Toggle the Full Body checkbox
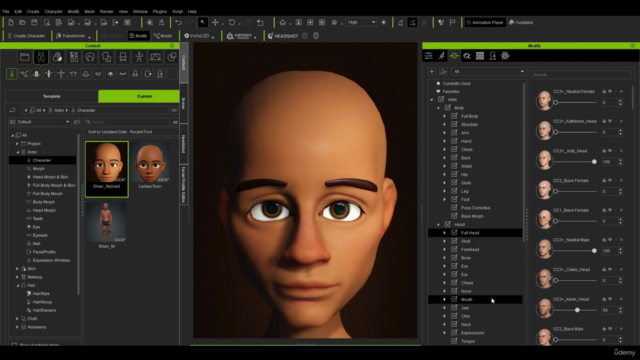Viewport: 640px width, 360px height. click(x=454, y=116)
